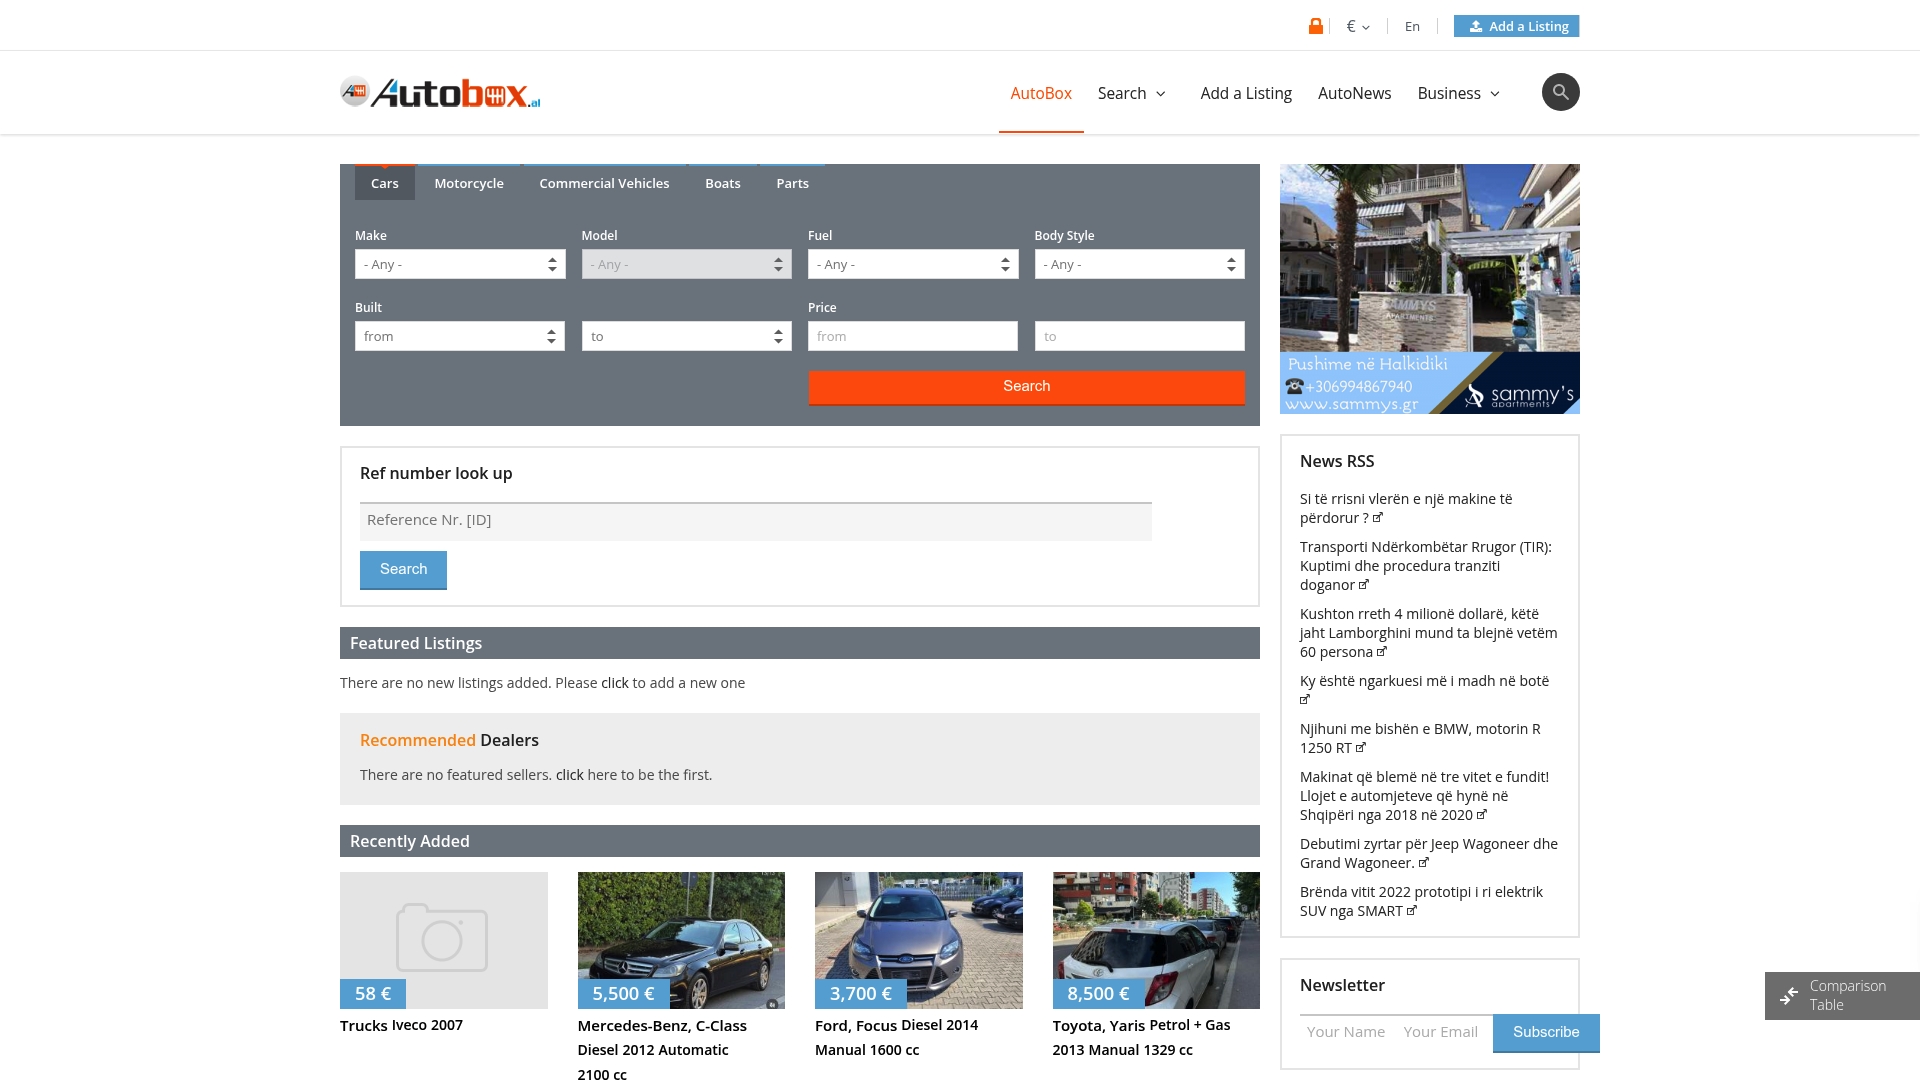
Task: Open the AutoNews page
Action: click(x=1354, y=93)
